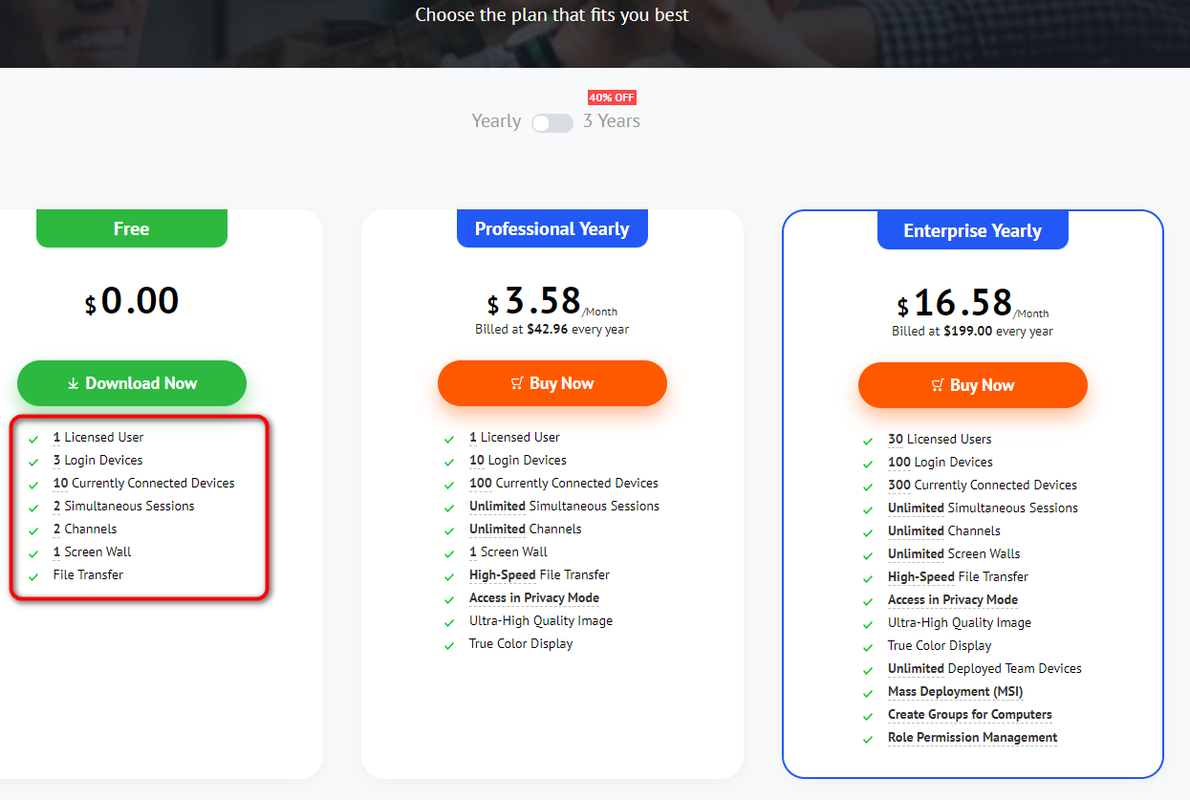Click 'True Color Display' in Professional plan
The height and width of the screenshot is (800, 1190).
(521, 643)
